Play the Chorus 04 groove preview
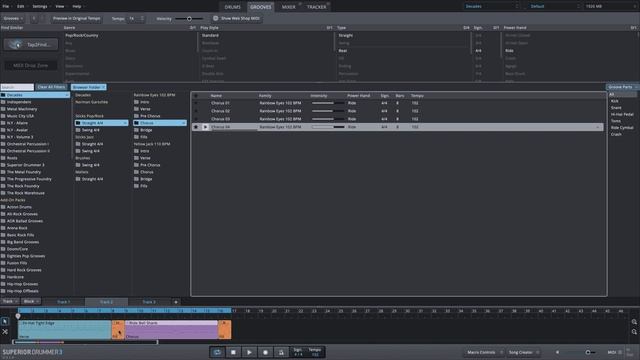The height and width of the screenshot is (360, 640). (205, 127)
